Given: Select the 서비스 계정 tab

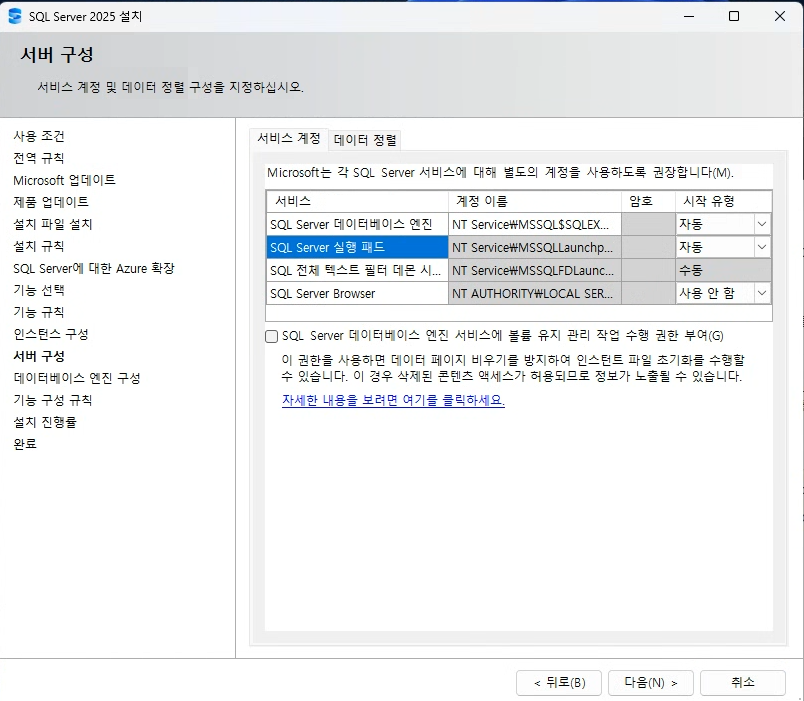Looking at the screenshot, I should click(289, 138).
